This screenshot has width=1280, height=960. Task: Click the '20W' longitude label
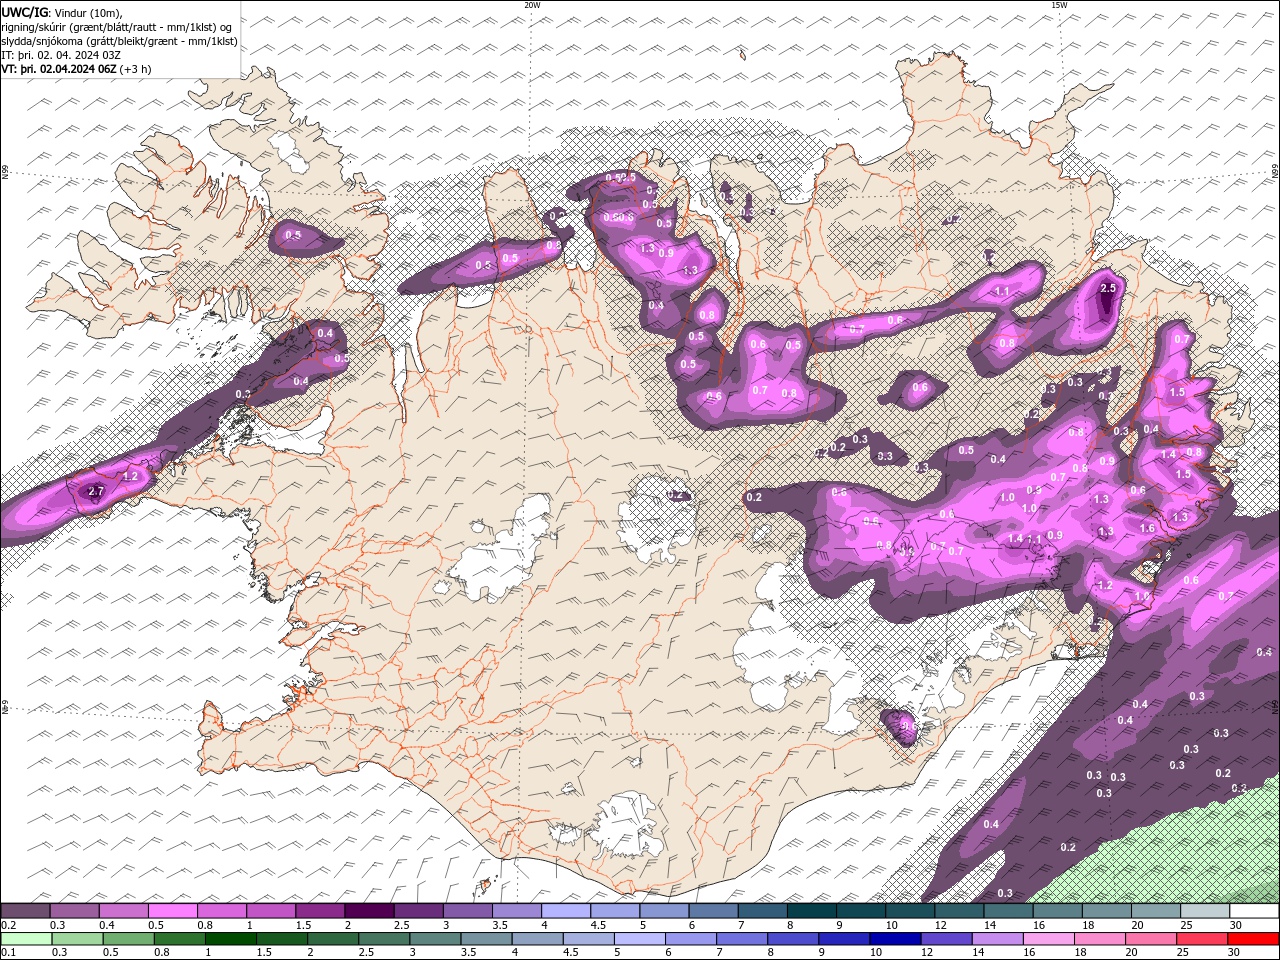pos(532,5)
